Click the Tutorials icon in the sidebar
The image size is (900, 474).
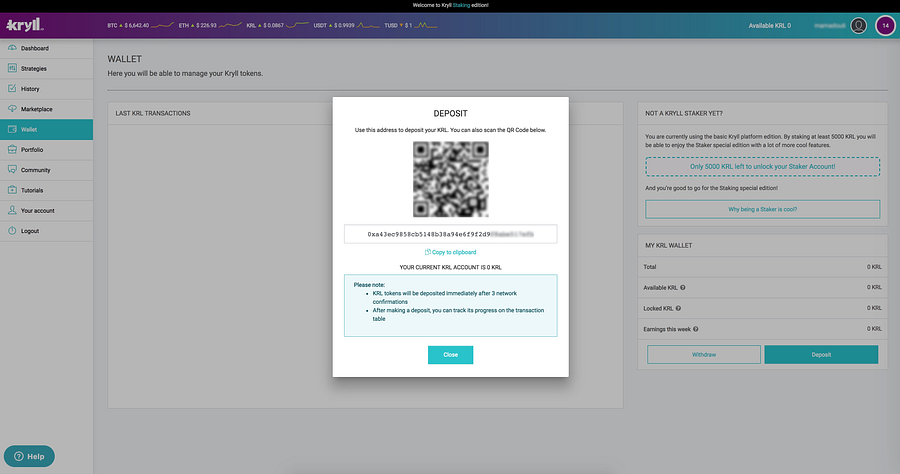pyautogui.click(x=12, y=190)
